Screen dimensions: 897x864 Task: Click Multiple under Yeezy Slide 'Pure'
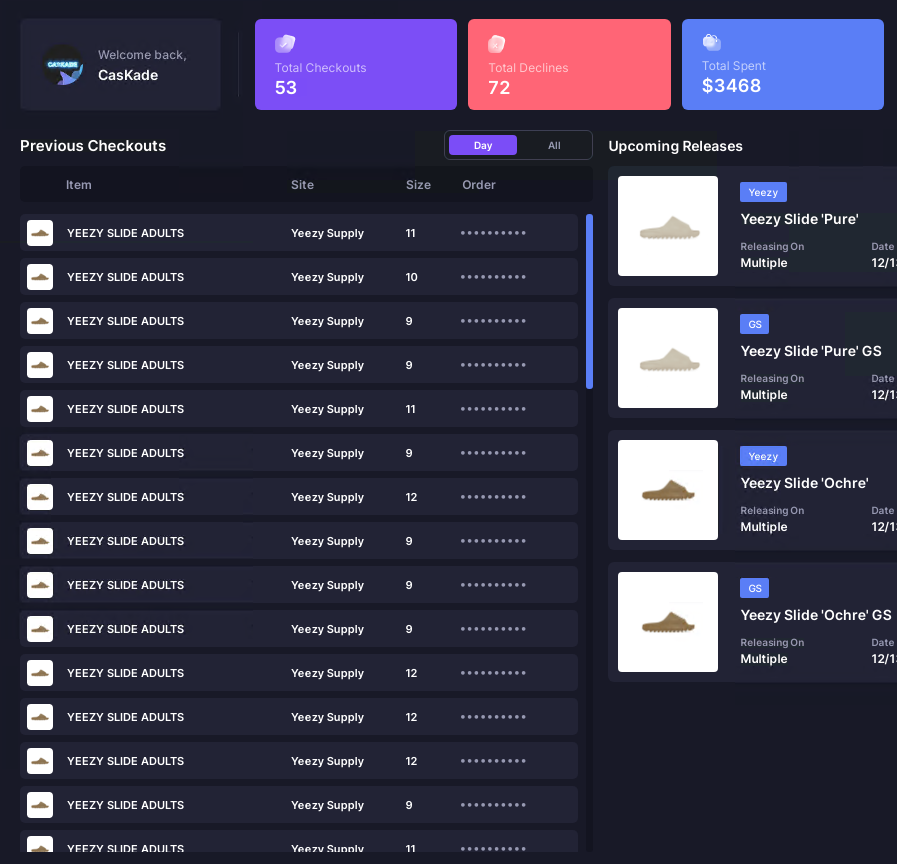tap(764, 263)
